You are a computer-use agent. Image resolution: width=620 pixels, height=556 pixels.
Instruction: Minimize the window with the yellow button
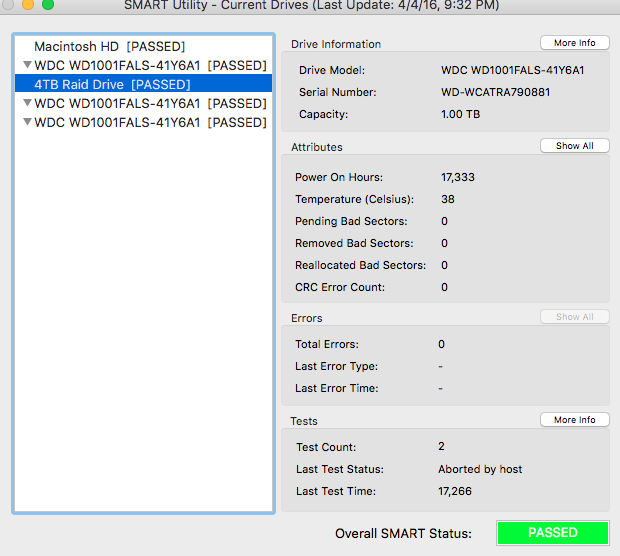pos(28,4)
